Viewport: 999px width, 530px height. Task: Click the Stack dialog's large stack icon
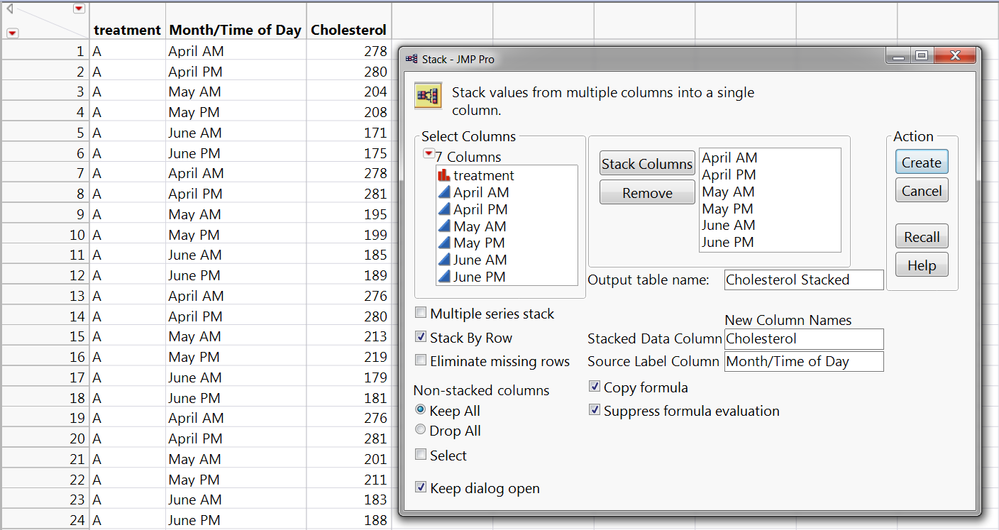pyautogui.click(x=429, y=97)
